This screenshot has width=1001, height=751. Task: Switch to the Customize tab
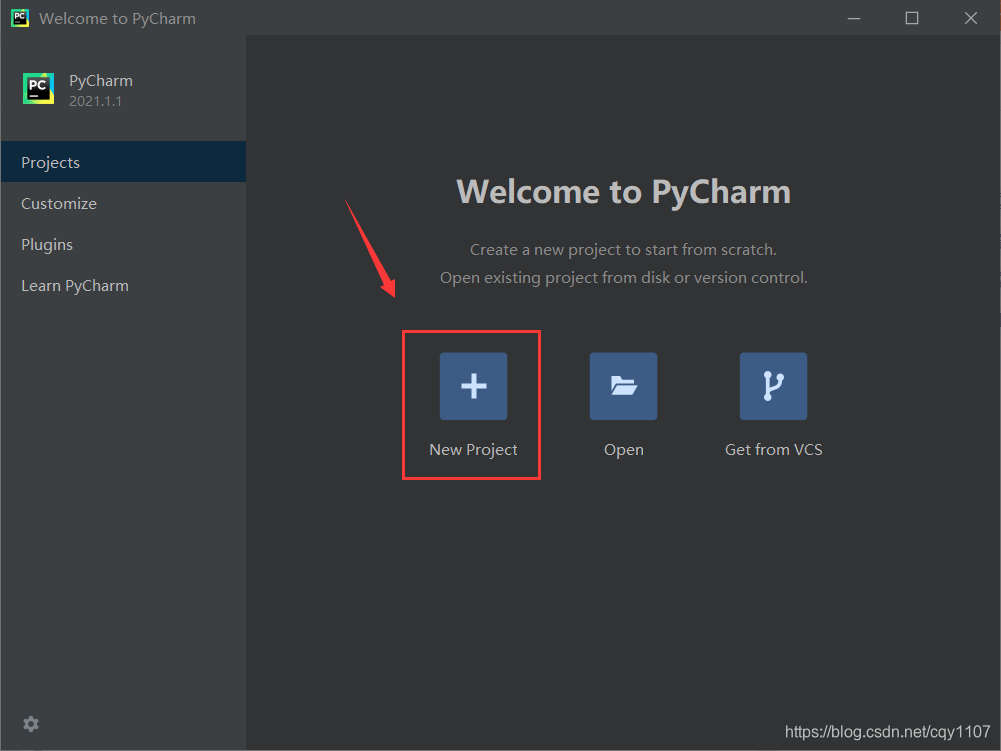tap(123, 203)
